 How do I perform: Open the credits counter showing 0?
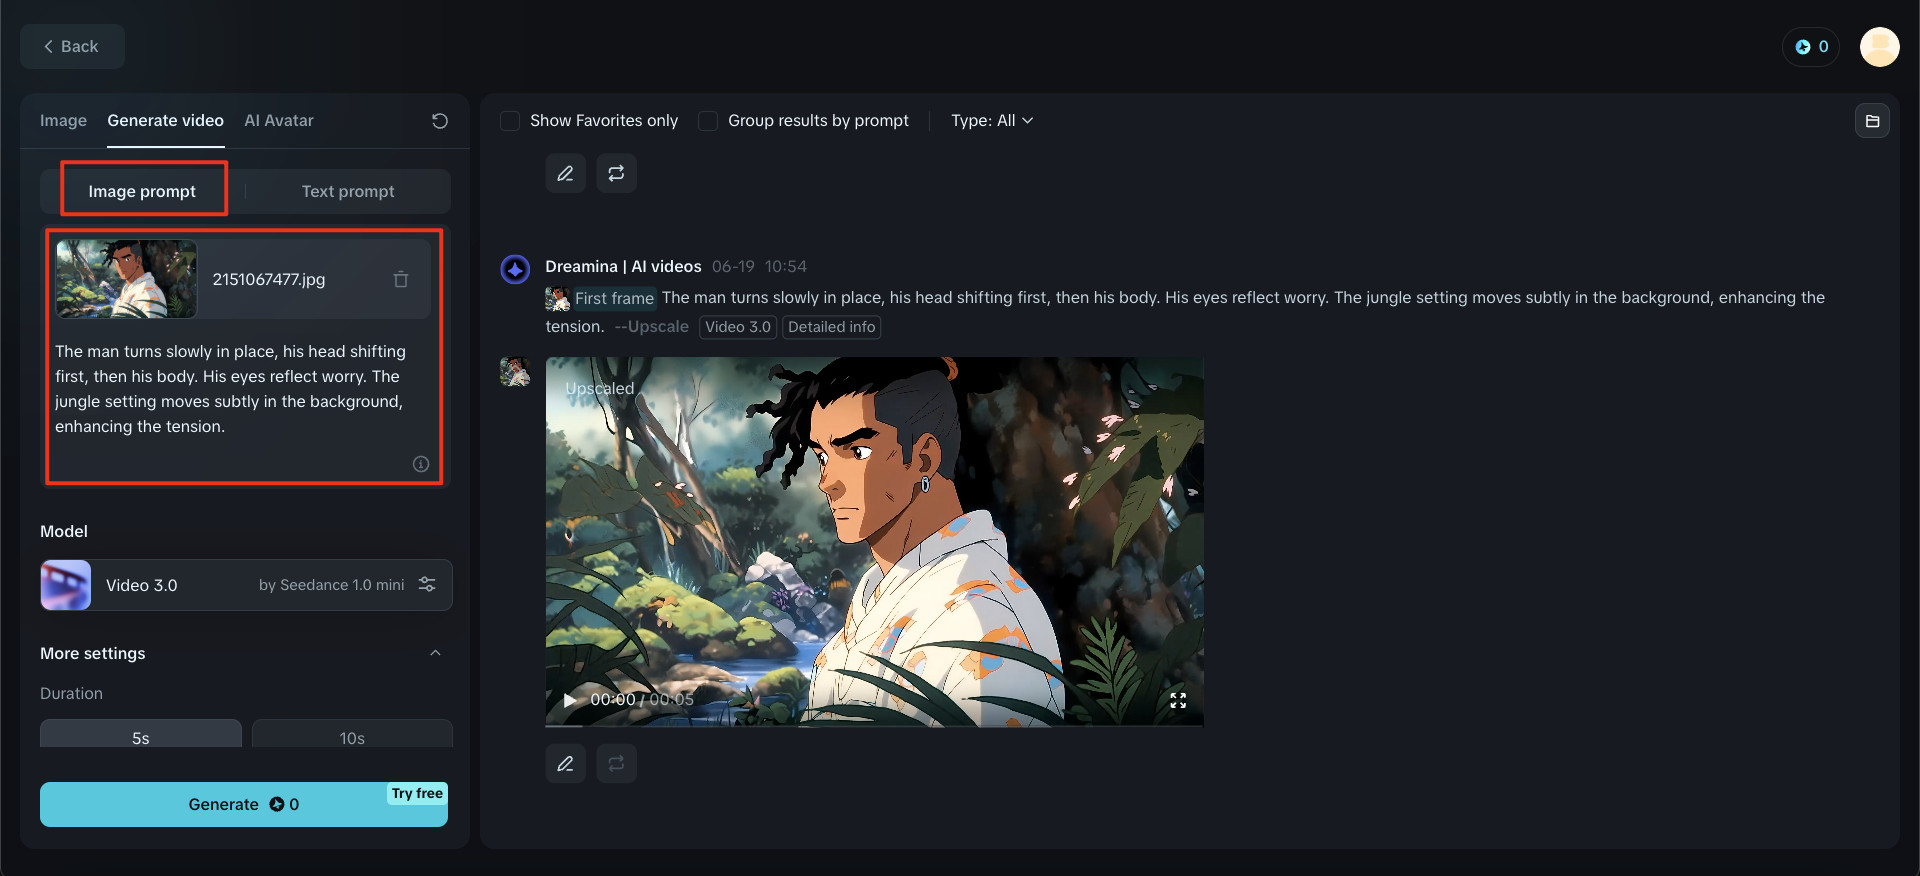tap(1811, 47)
